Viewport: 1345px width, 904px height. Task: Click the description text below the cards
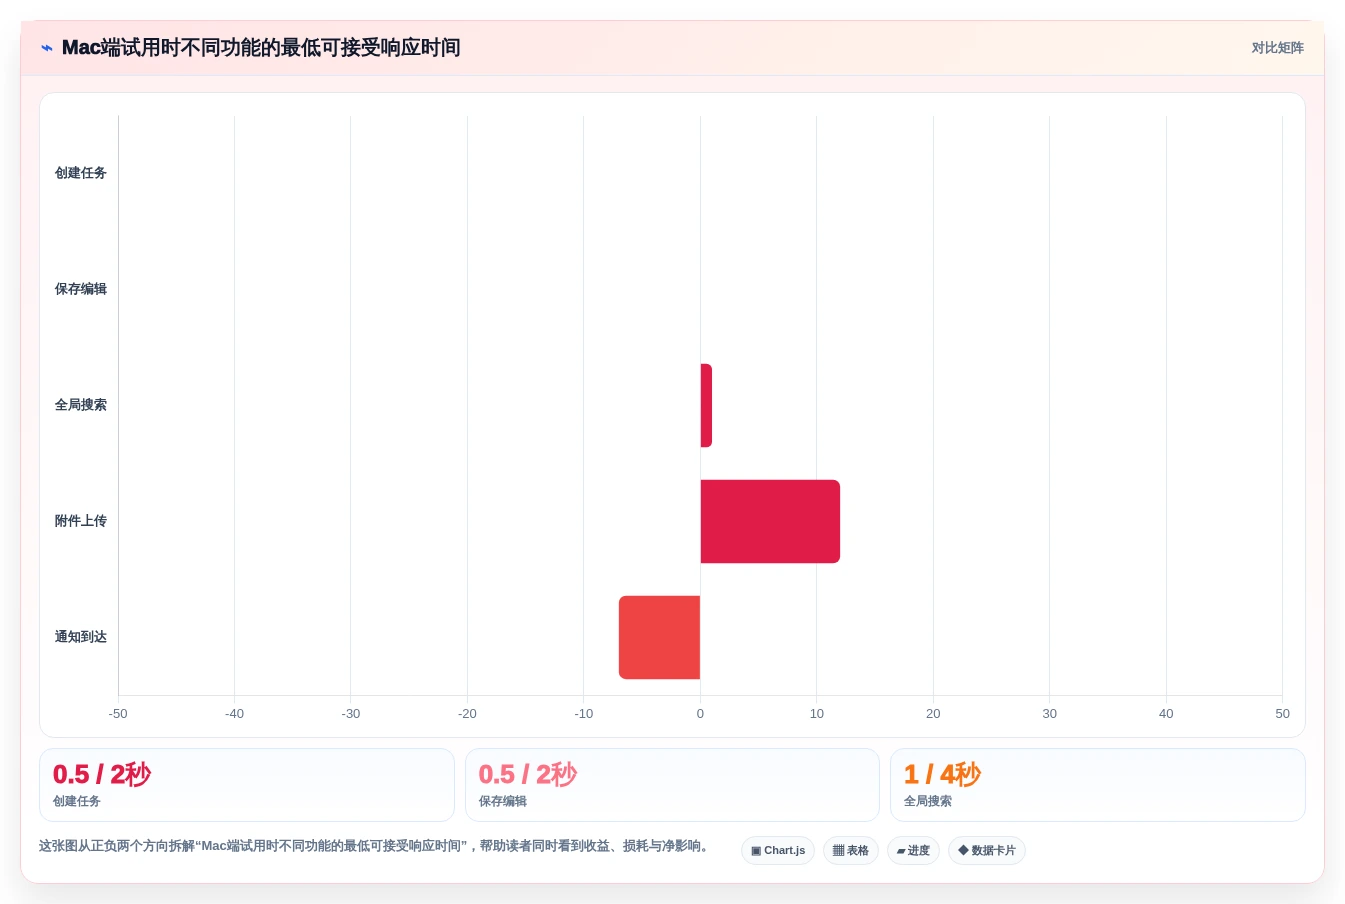click(376, 846)
